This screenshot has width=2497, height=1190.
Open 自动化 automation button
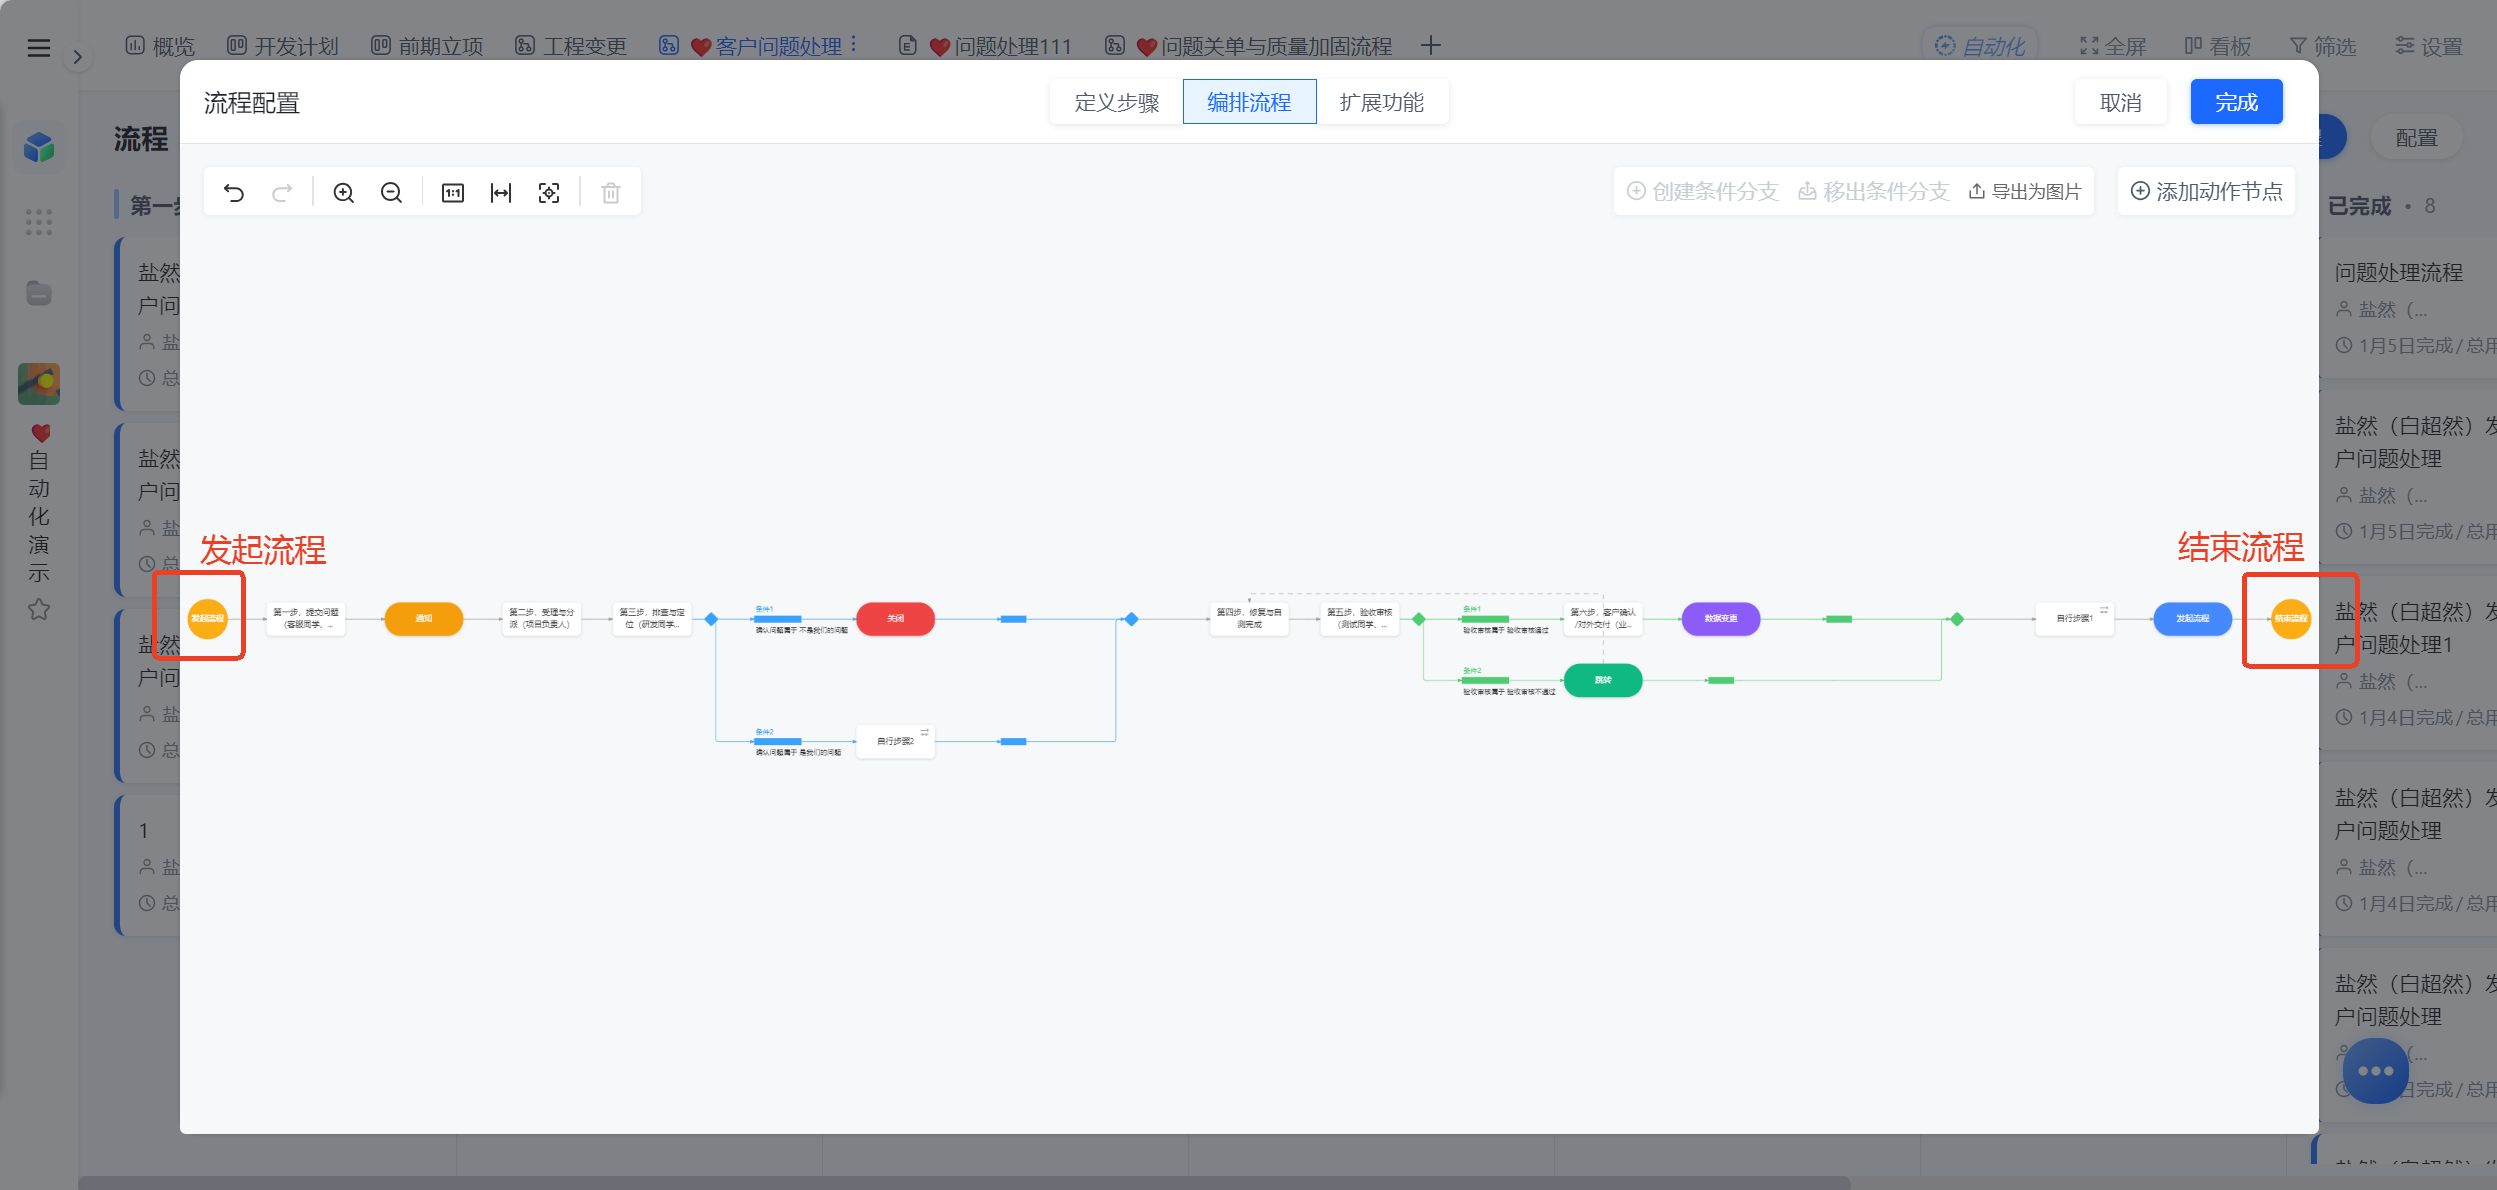point(1979,46)
